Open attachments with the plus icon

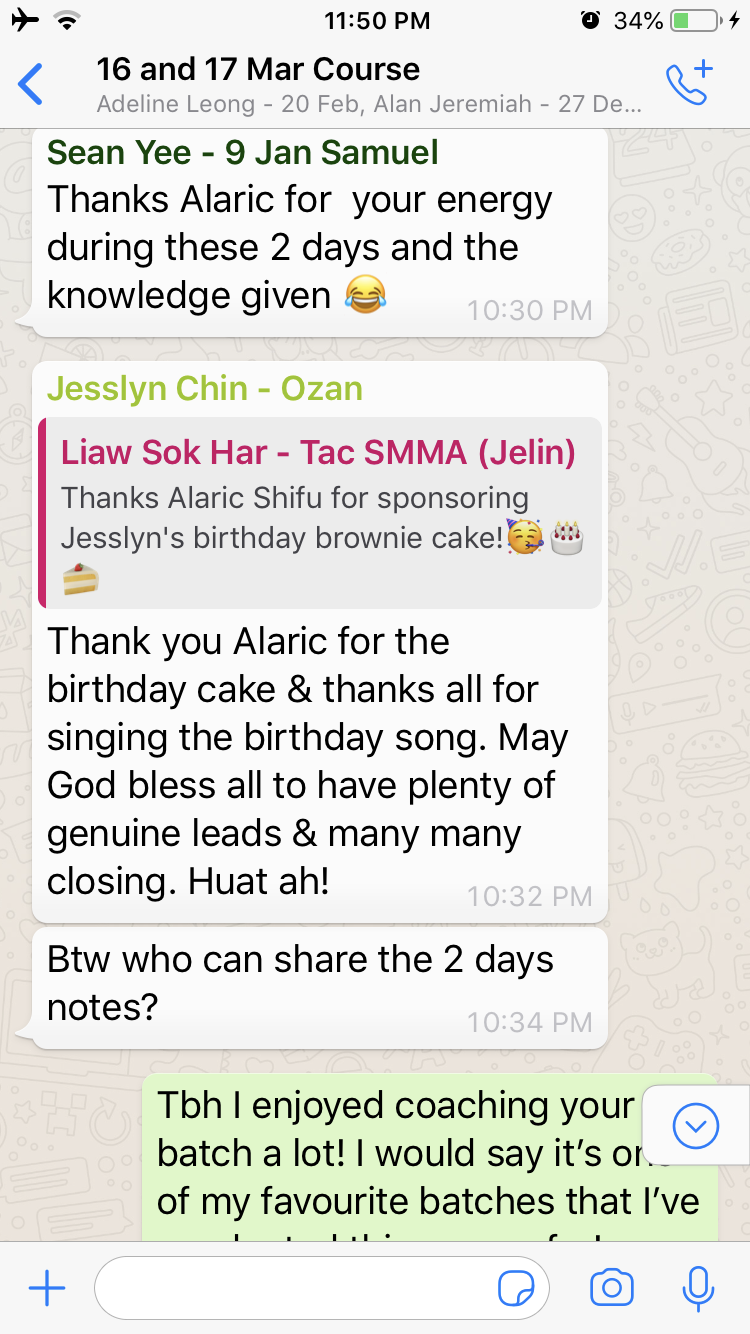(x=46, y=1288)
